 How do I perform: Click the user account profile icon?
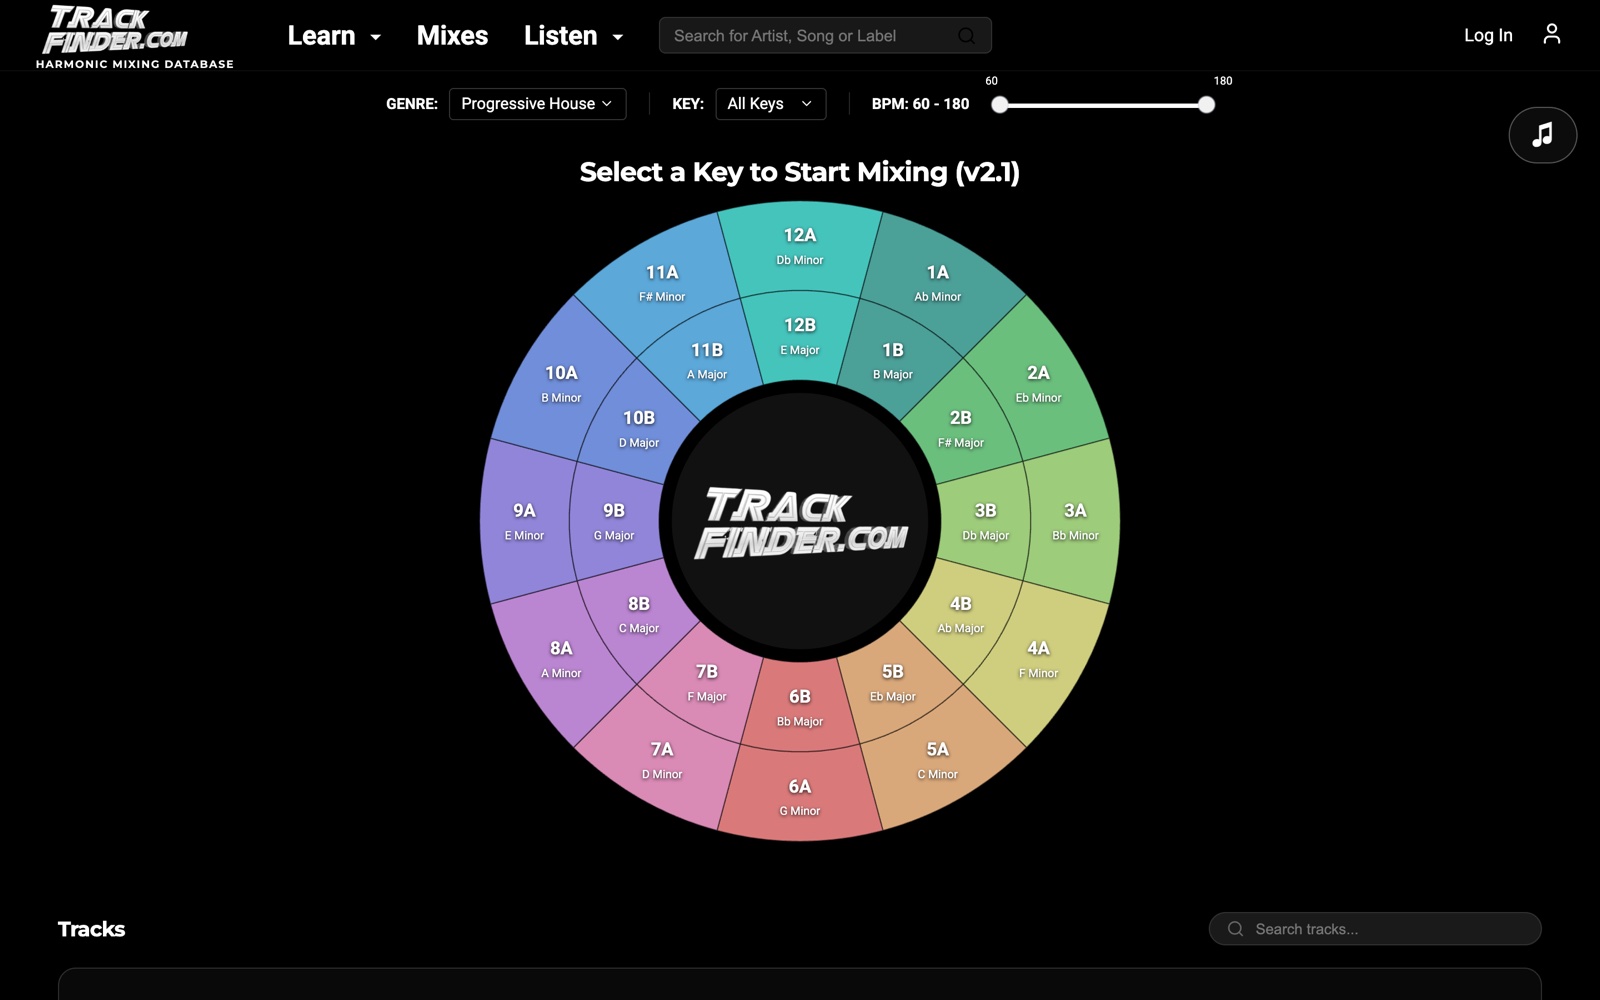pos(1551,34)
